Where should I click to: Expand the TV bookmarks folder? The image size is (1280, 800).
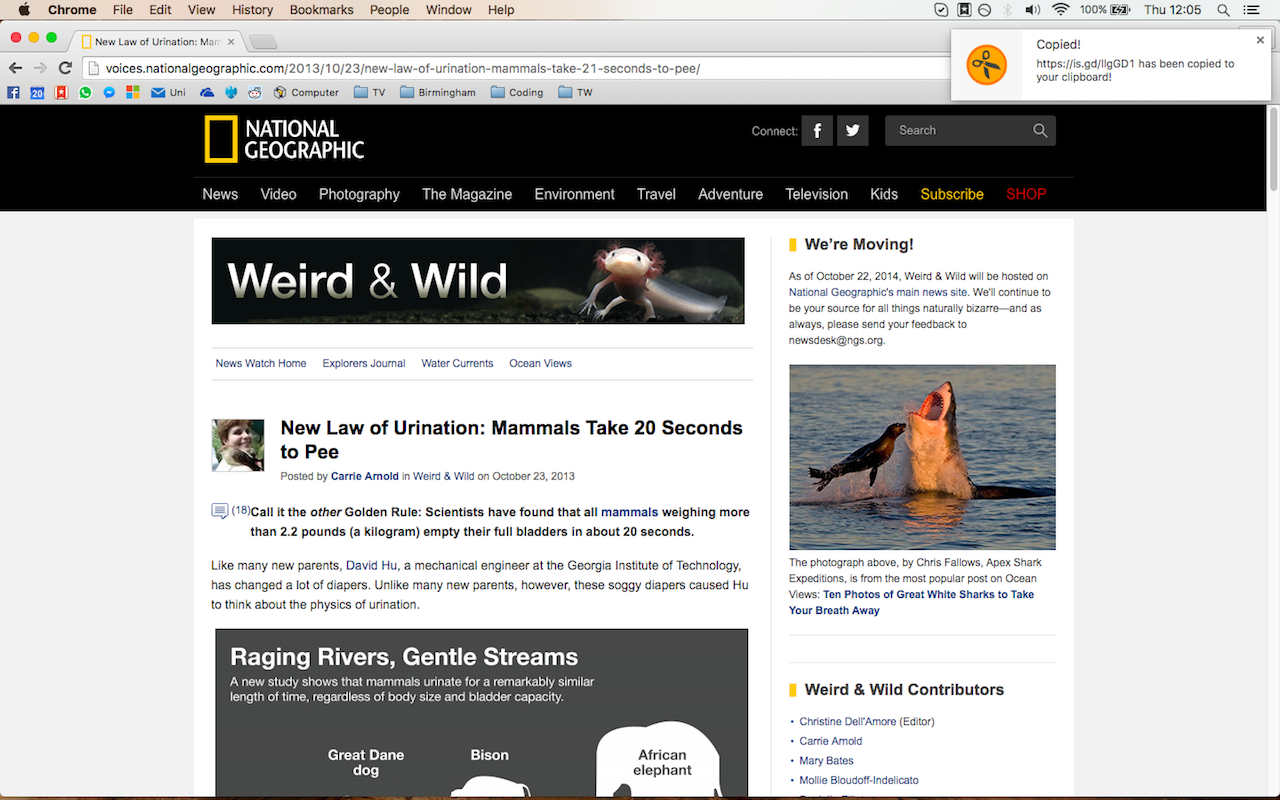pyautogui.click(x=369, y=92)
